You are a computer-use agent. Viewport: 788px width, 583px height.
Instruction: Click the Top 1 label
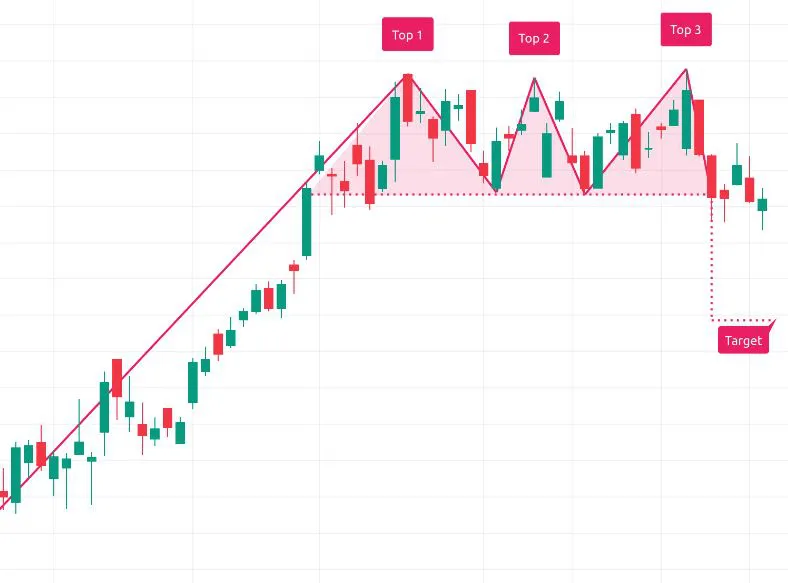coord(407,35)
